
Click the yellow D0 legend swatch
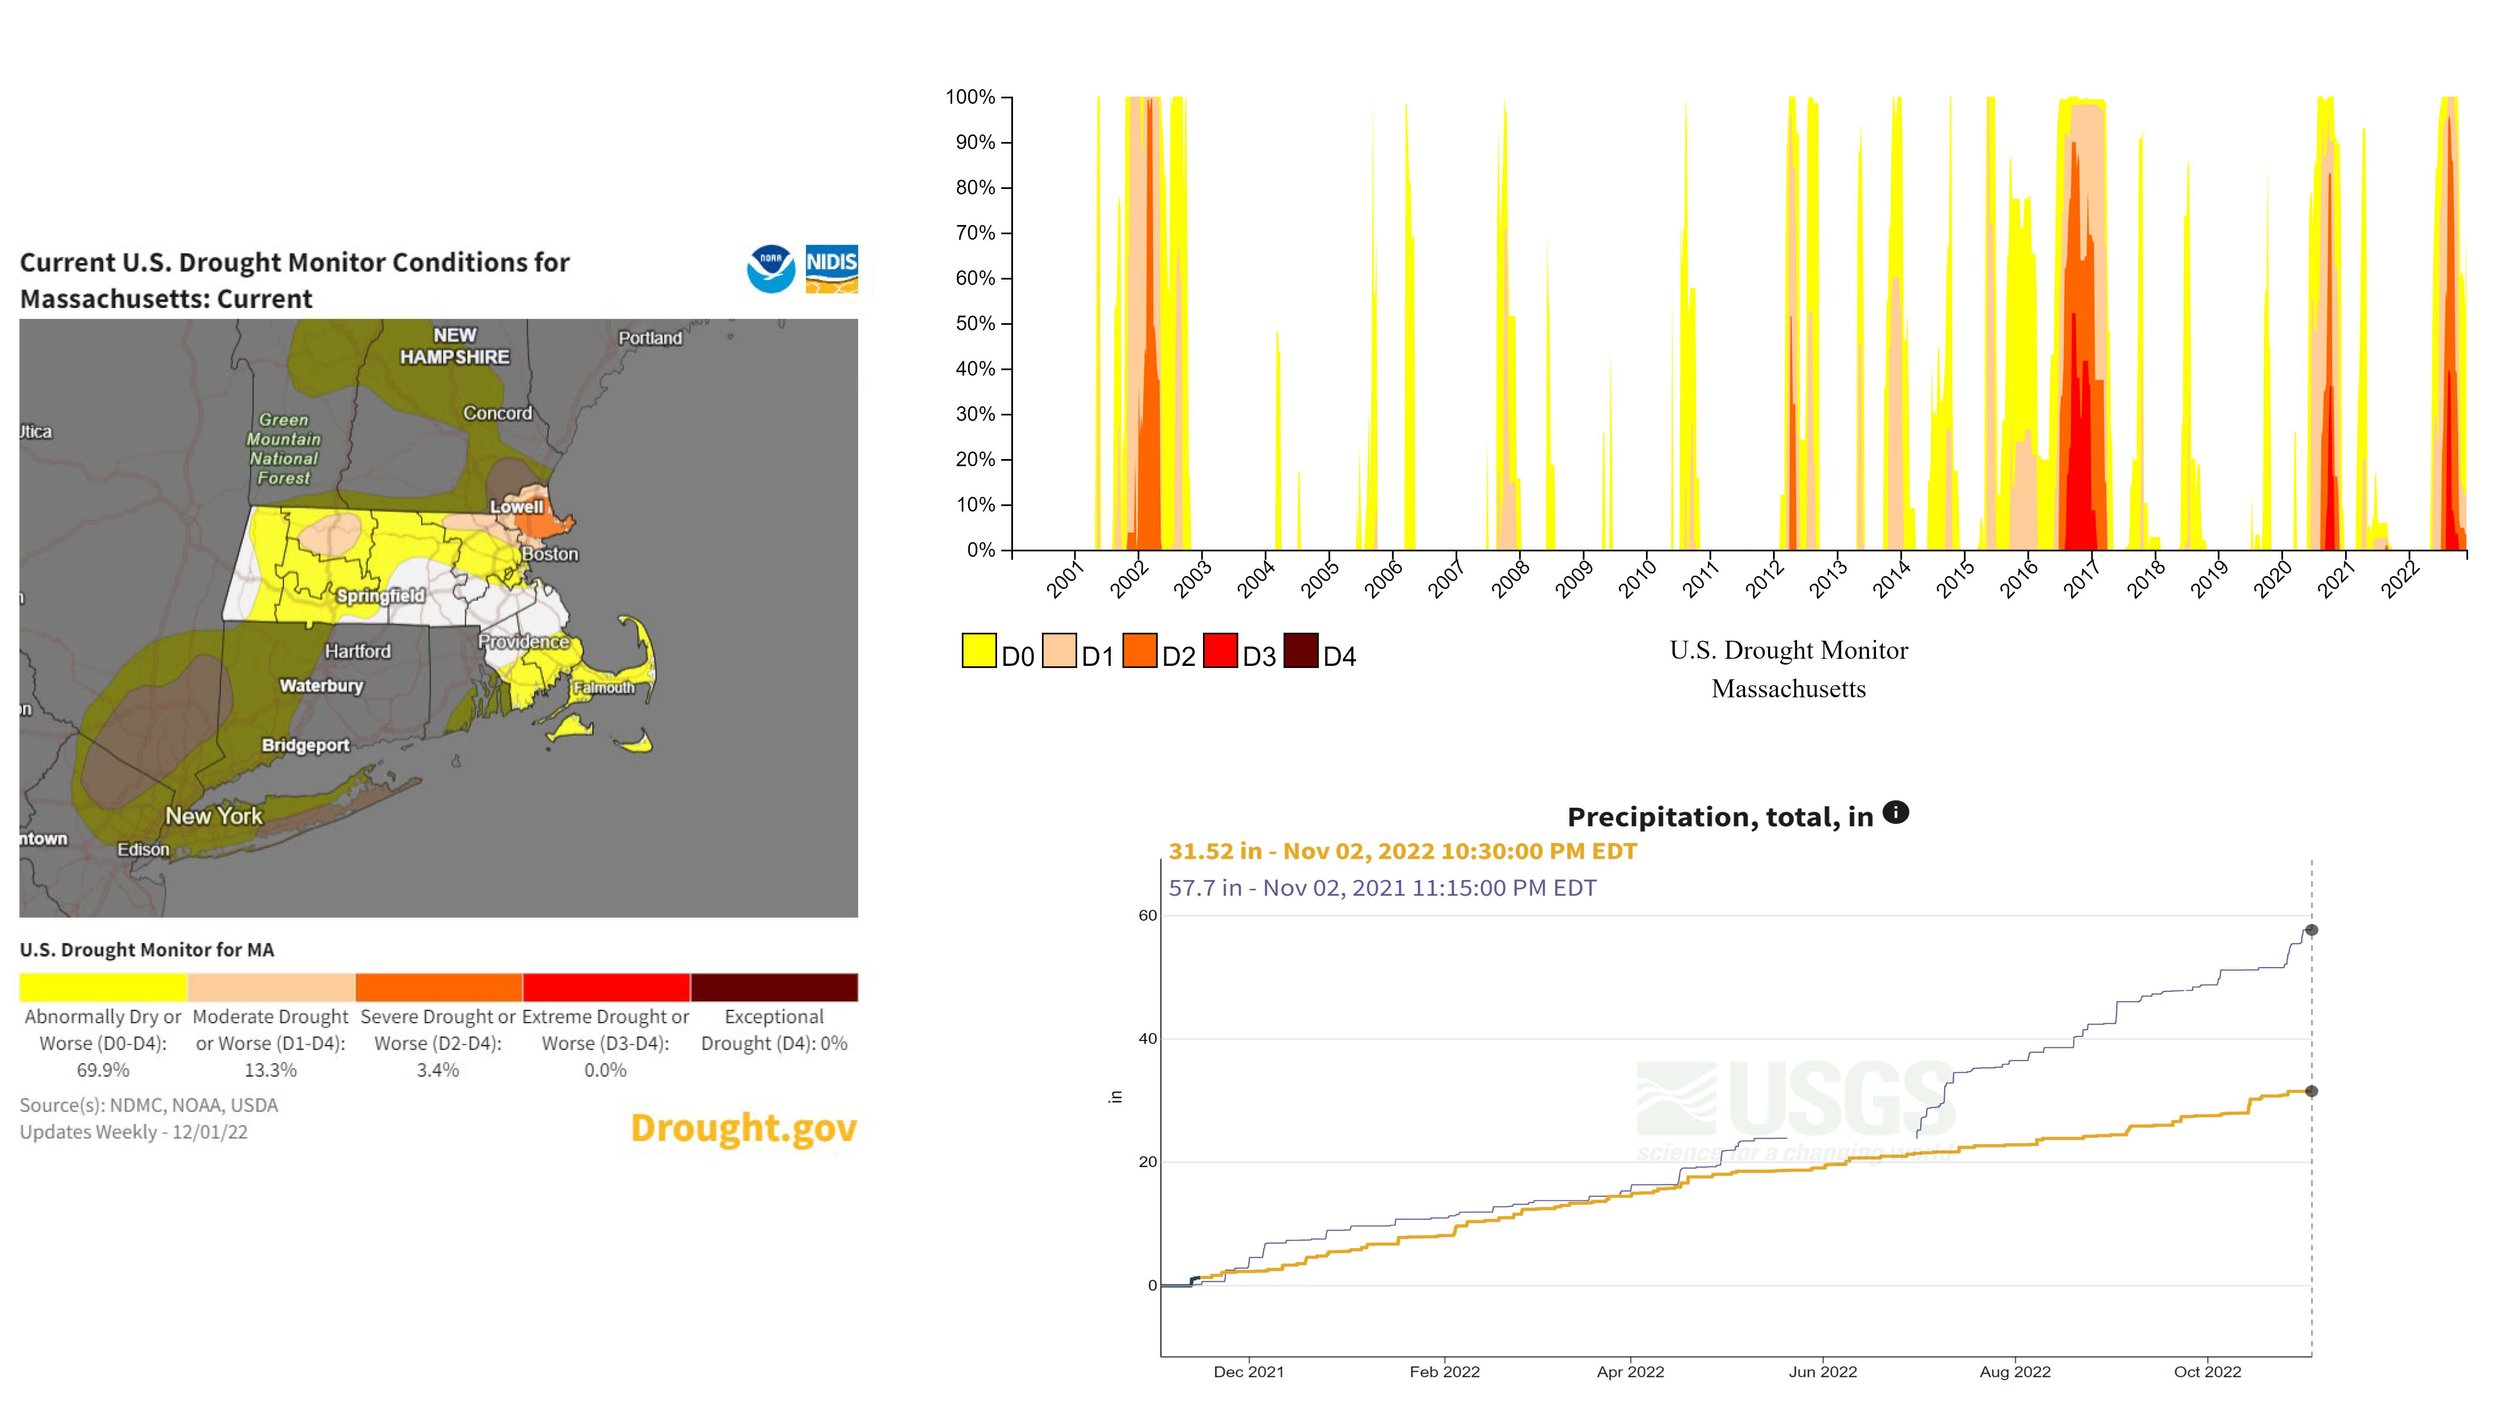(979, 650)
